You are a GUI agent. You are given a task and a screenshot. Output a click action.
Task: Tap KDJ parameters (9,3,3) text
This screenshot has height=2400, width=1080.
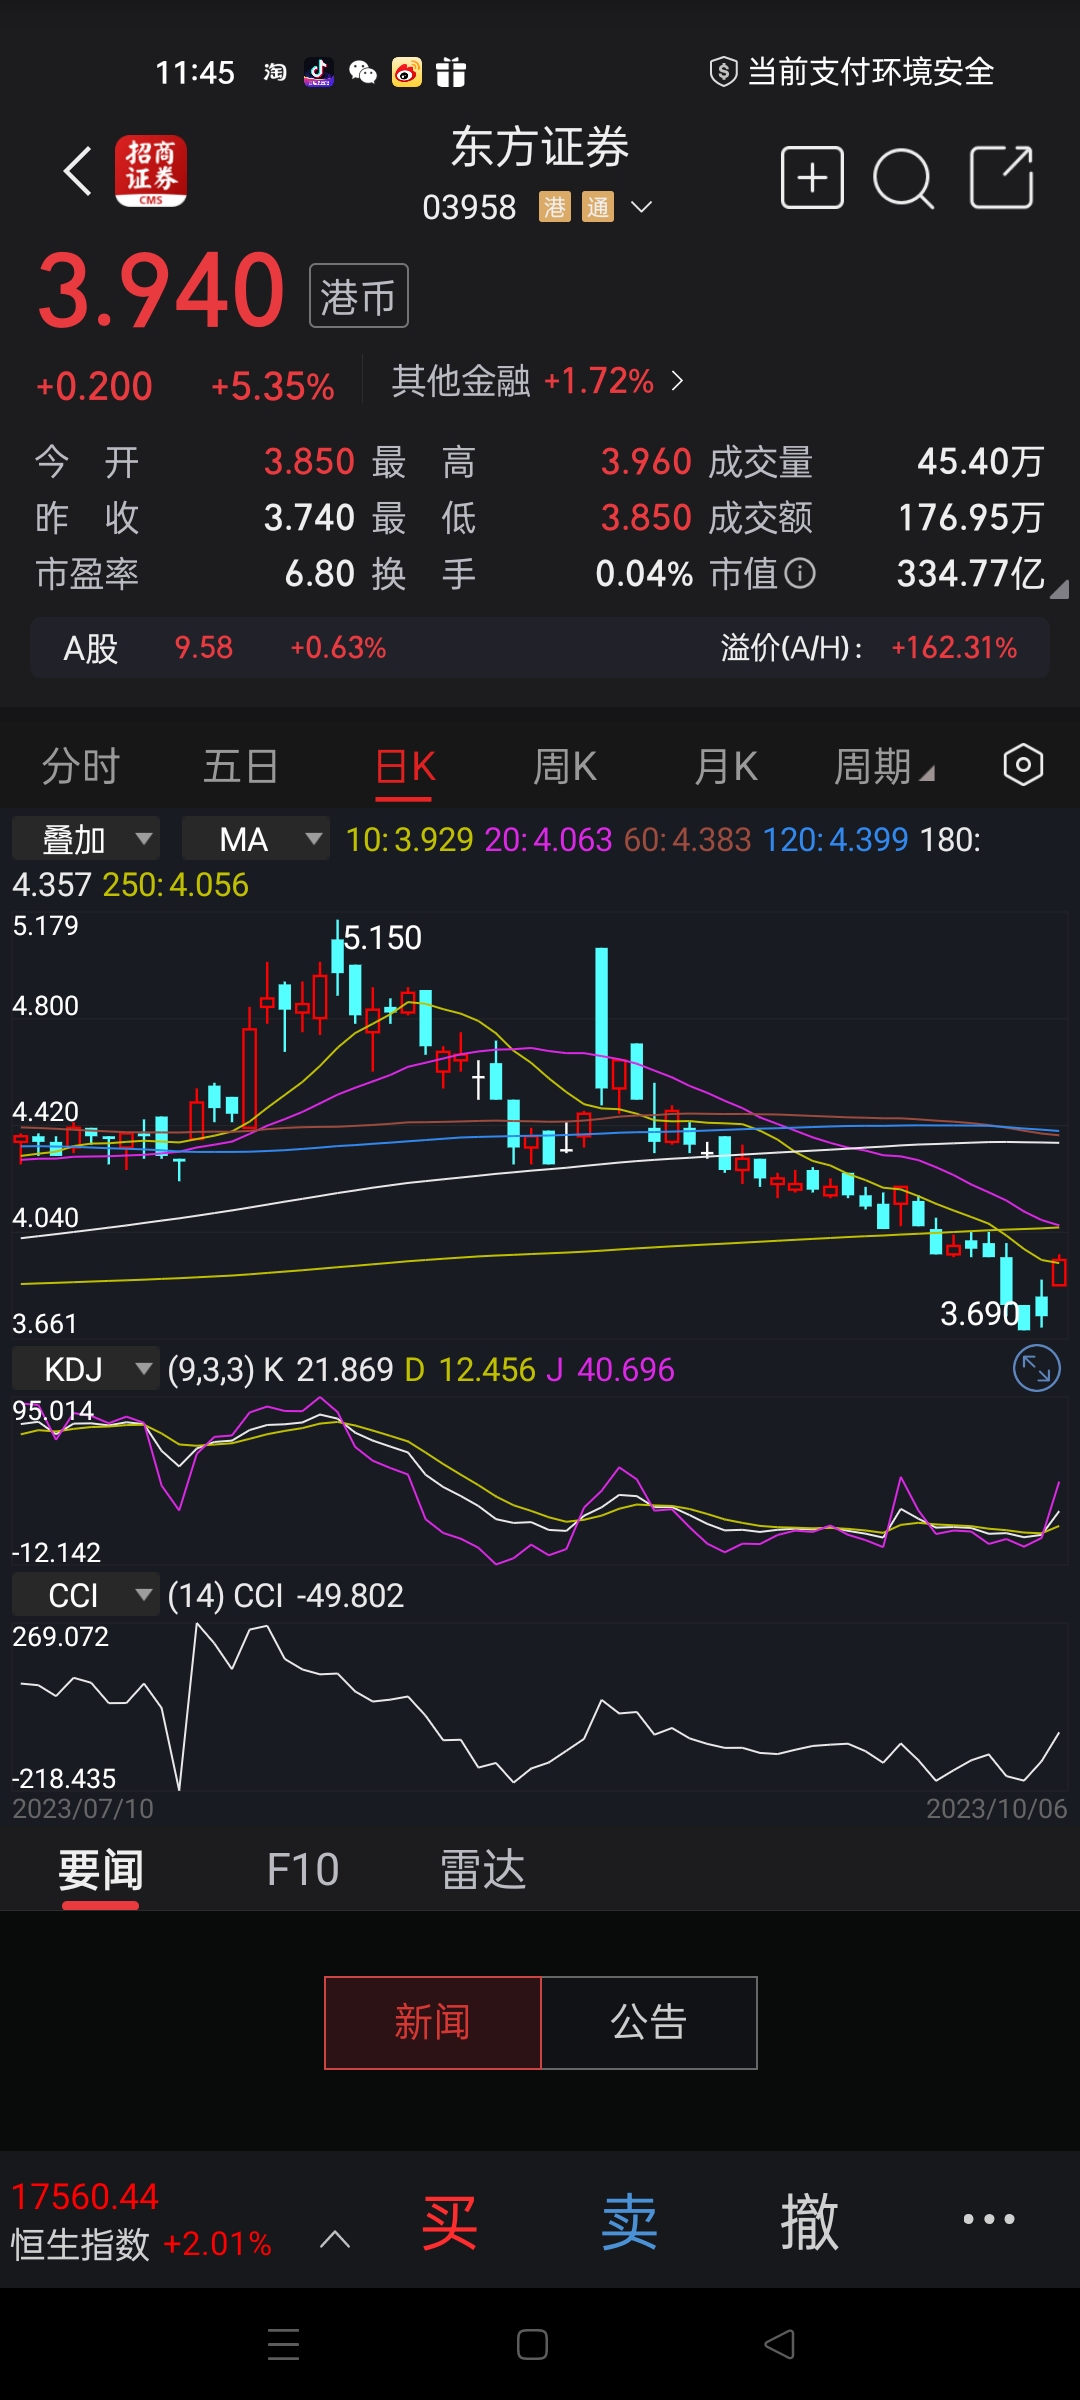(x=211, y=1369)
